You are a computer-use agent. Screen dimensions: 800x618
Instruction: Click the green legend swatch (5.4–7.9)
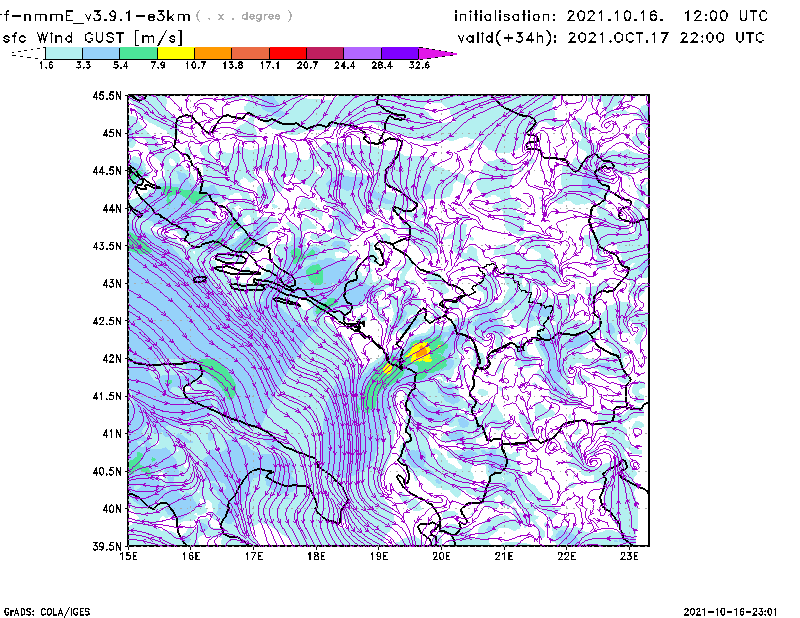(x=138, y=53)
